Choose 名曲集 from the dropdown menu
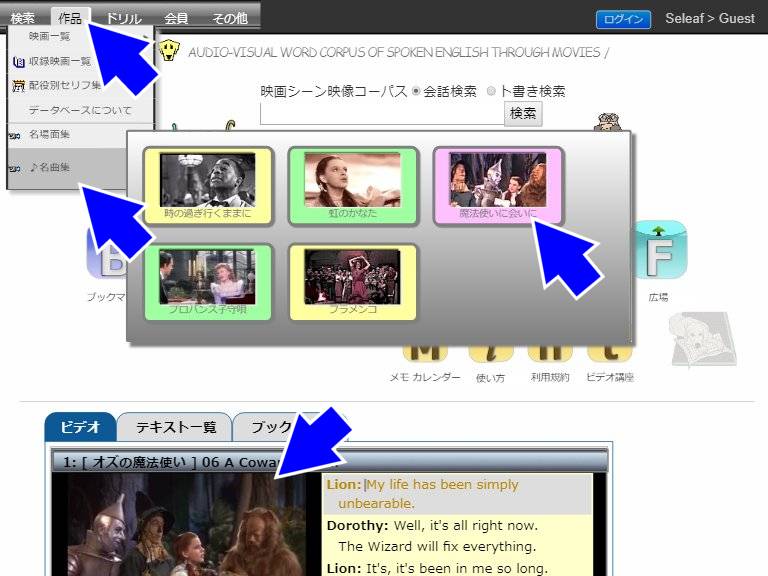Image resolution: width=768 pixels, height=576 pixels. [x=50, y=167]
